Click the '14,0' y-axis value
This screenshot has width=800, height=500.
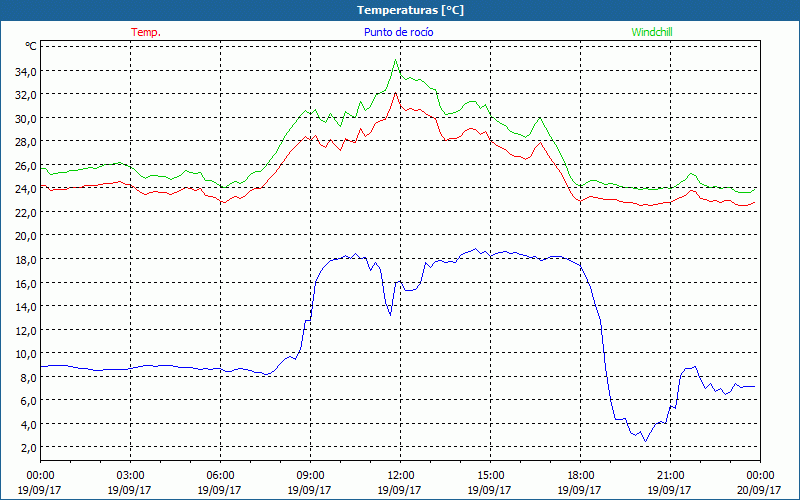pos(26,307)
